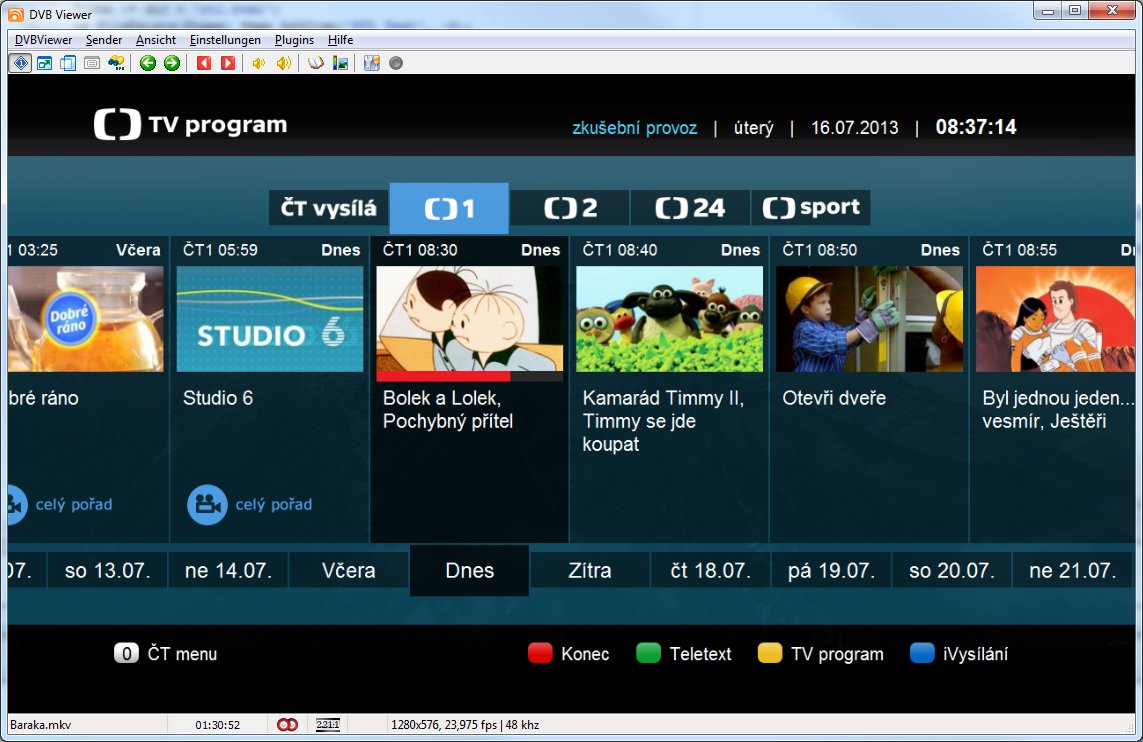The image size is (1143, 742).
Task: Open the Einstellungen menu
Action: point(225,40)
